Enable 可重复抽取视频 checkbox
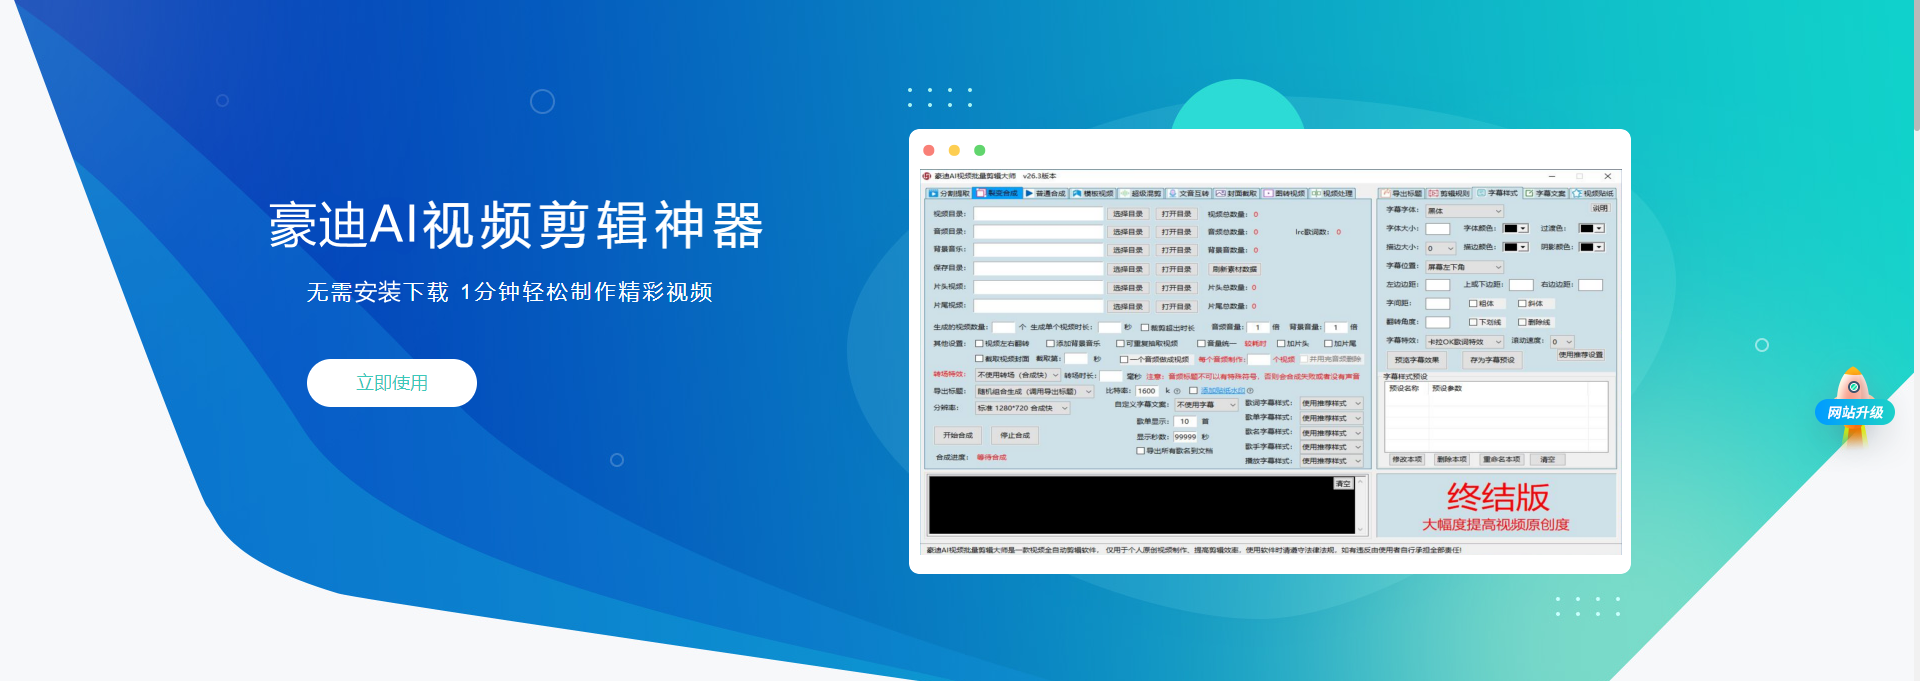 [1121, 343]
